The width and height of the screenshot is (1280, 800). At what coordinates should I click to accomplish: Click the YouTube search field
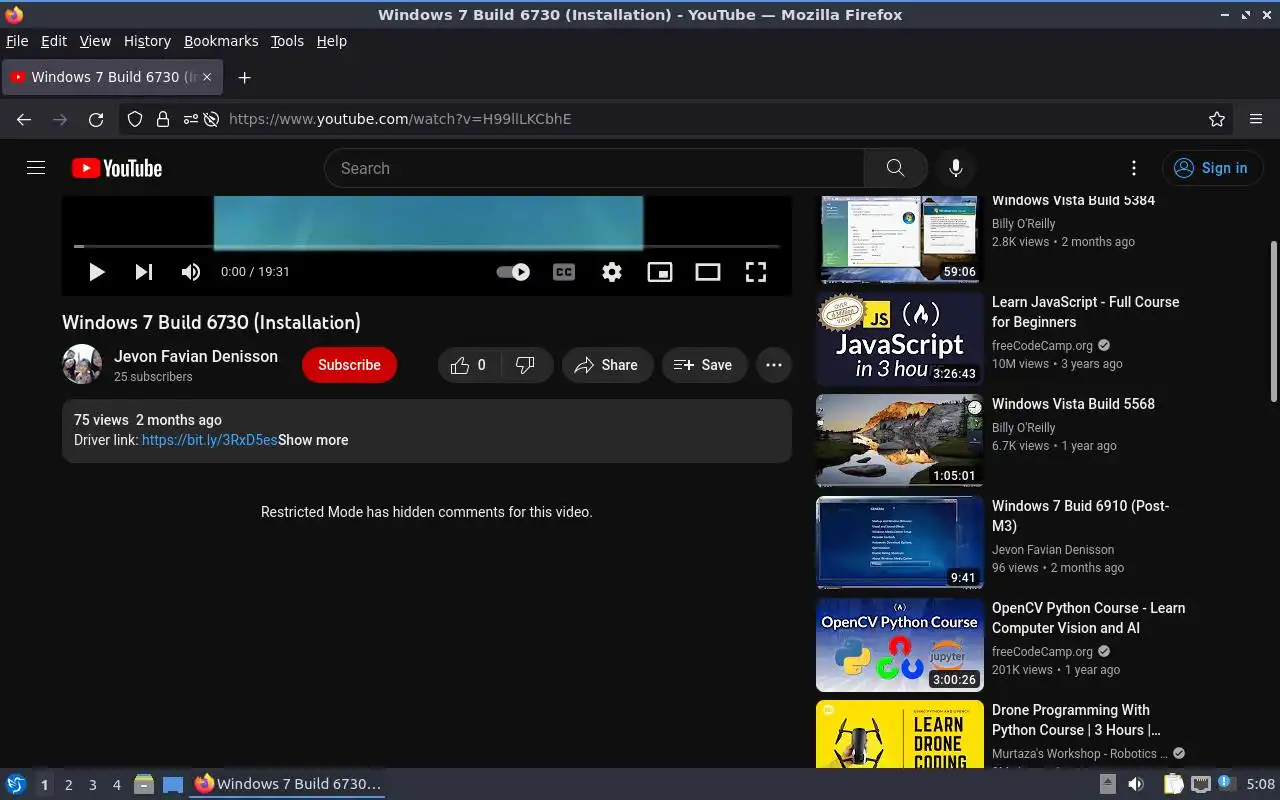594,168
